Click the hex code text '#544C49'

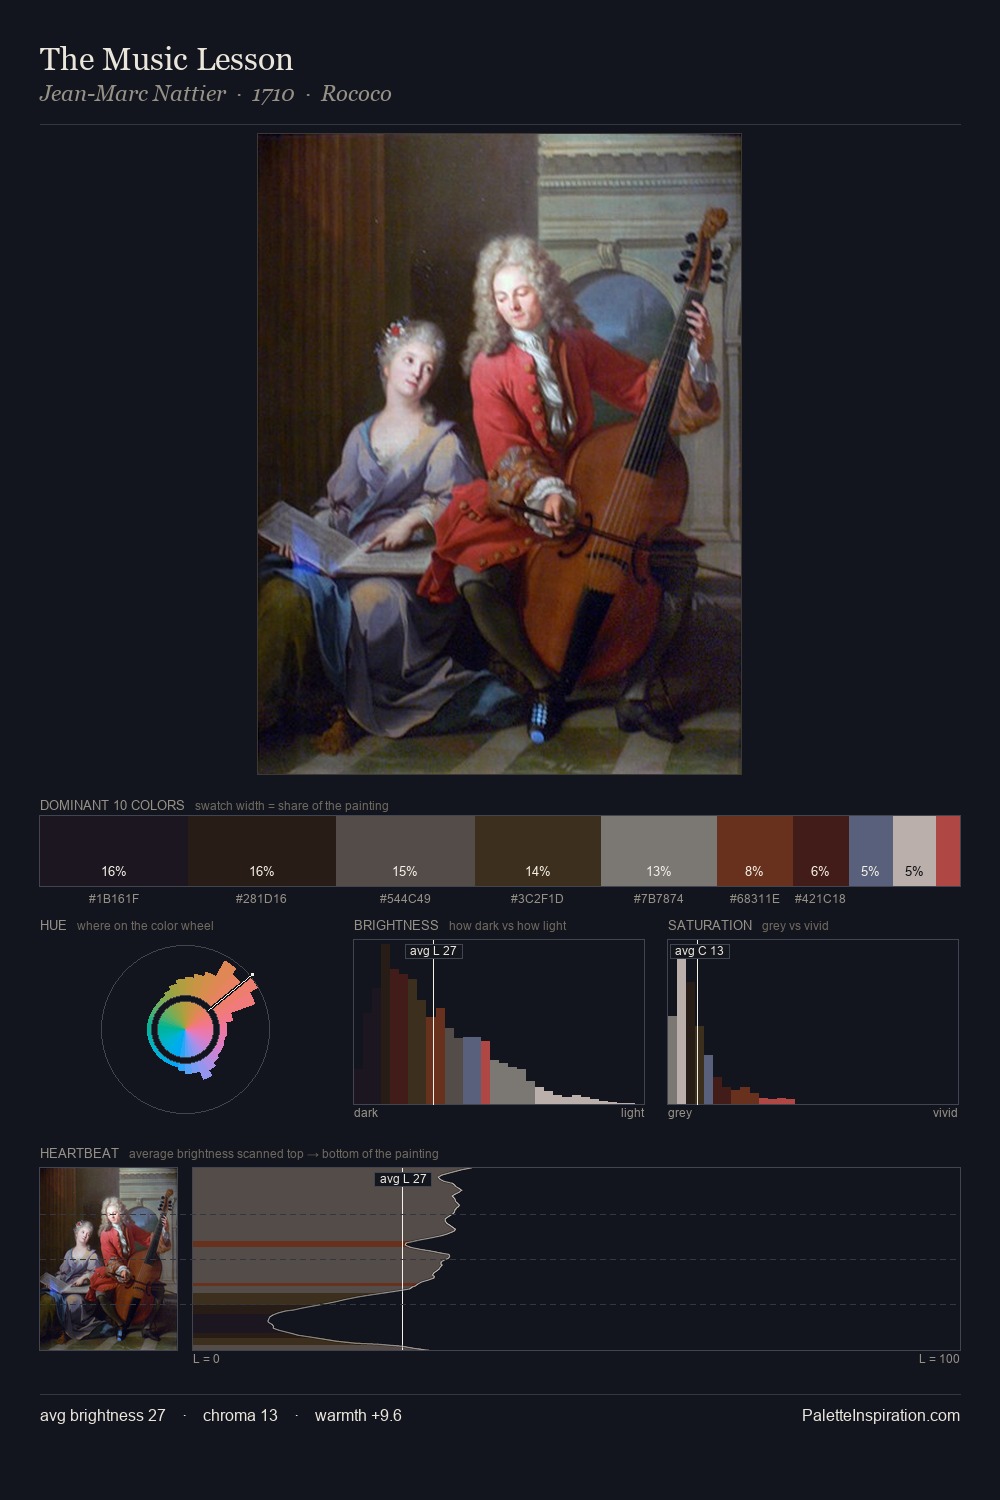405,898
